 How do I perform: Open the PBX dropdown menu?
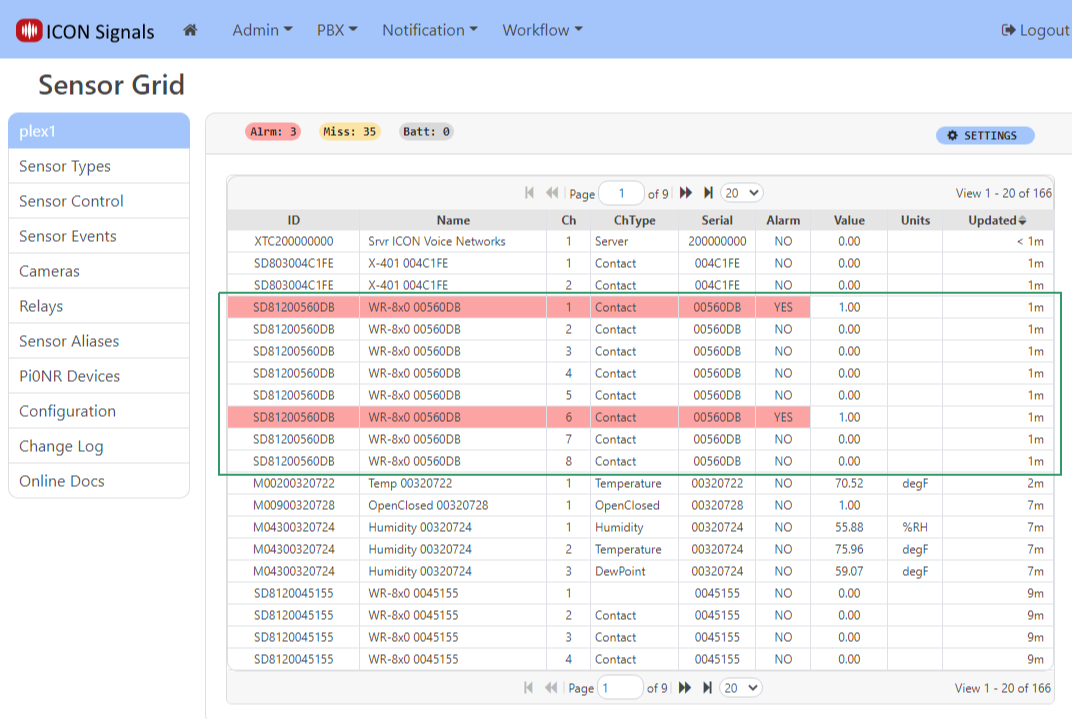click(337, 30)
